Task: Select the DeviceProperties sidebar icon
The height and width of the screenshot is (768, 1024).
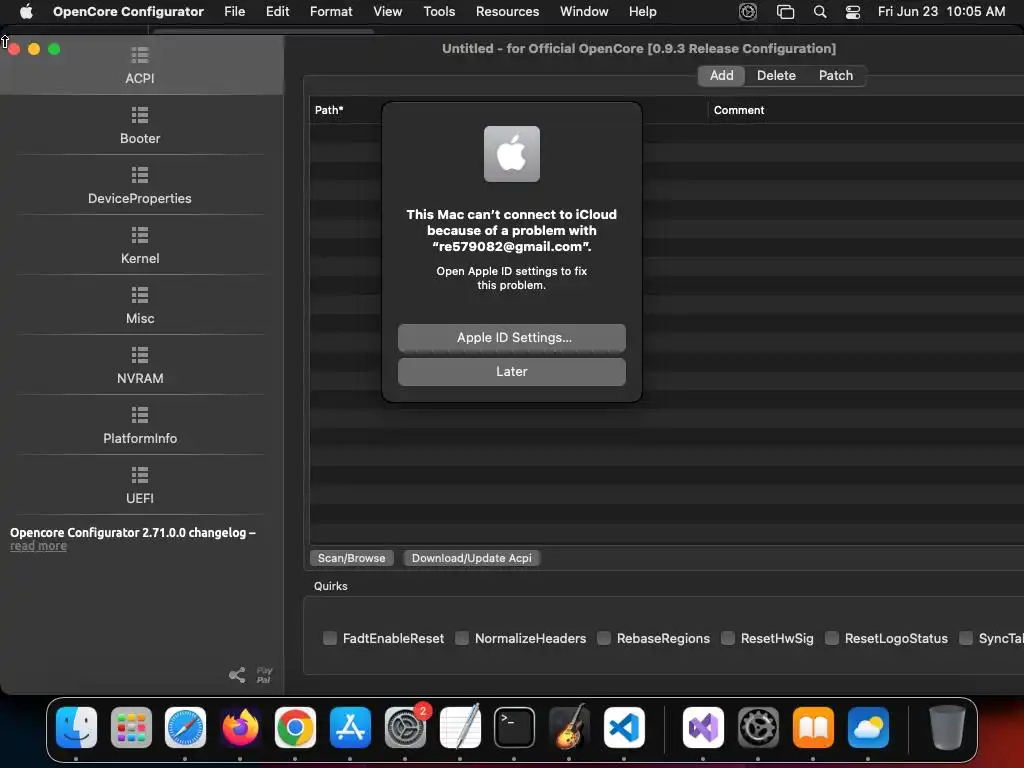Action: tap(140, 175)
